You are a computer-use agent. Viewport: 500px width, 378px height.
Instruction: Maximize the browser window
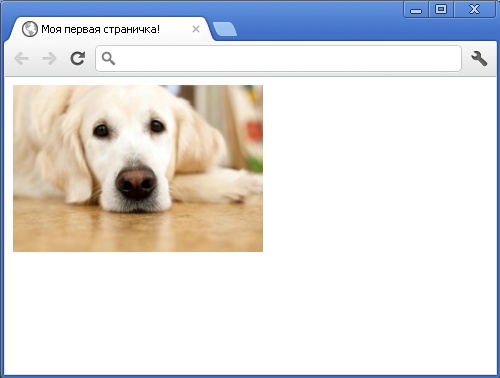[x=441, y=9]
